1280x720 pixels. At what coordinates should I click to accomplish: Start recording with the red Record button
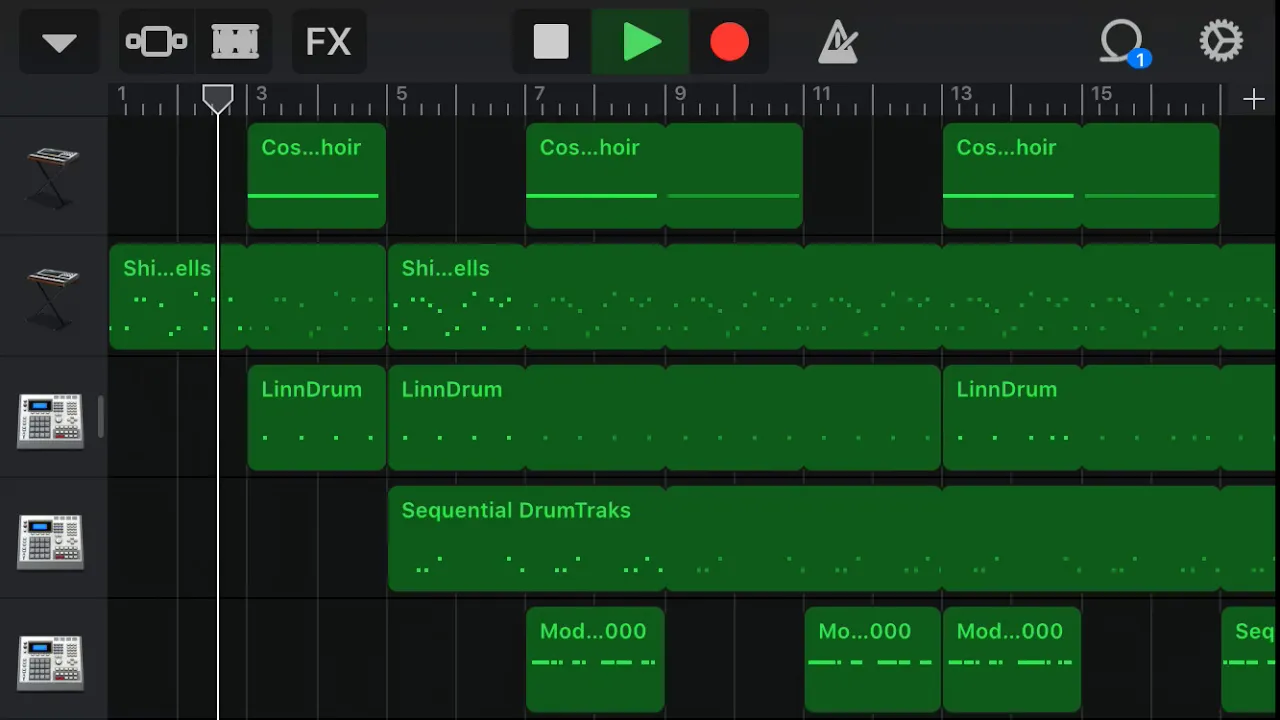(729, 42)
